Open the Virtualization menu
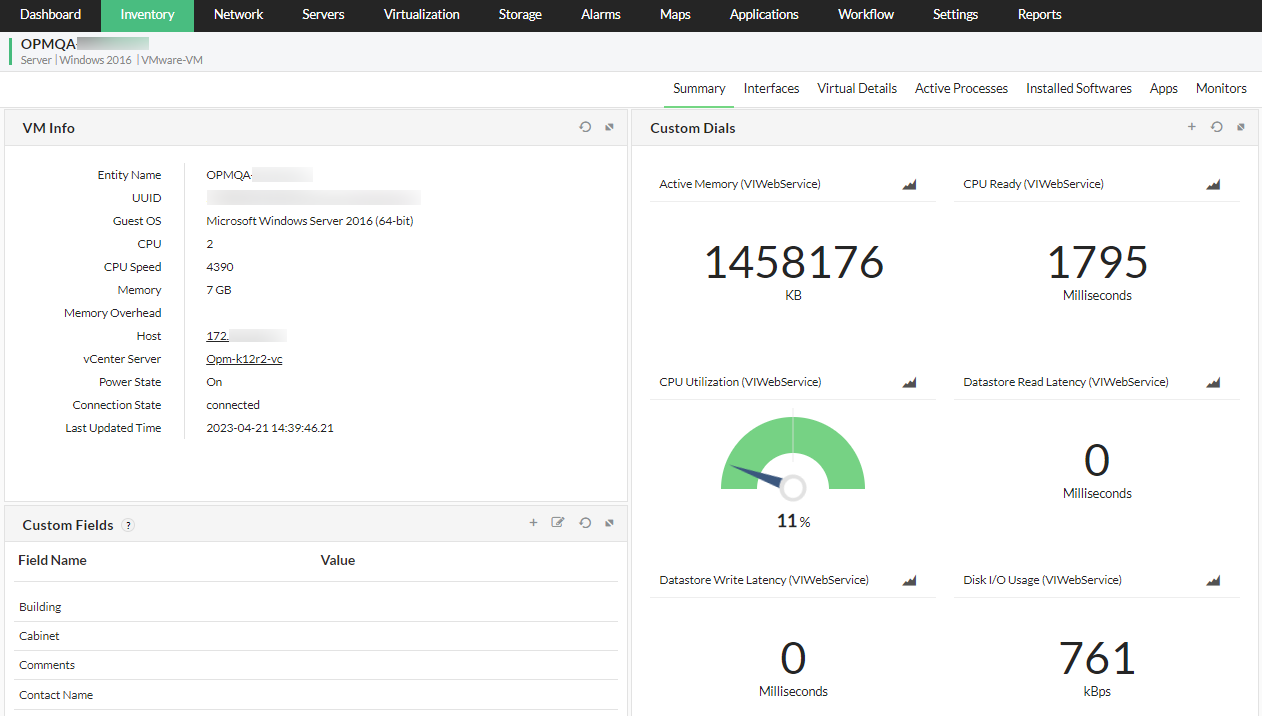Viewport: 1262px width, 716px height. [x=421, y=15]
